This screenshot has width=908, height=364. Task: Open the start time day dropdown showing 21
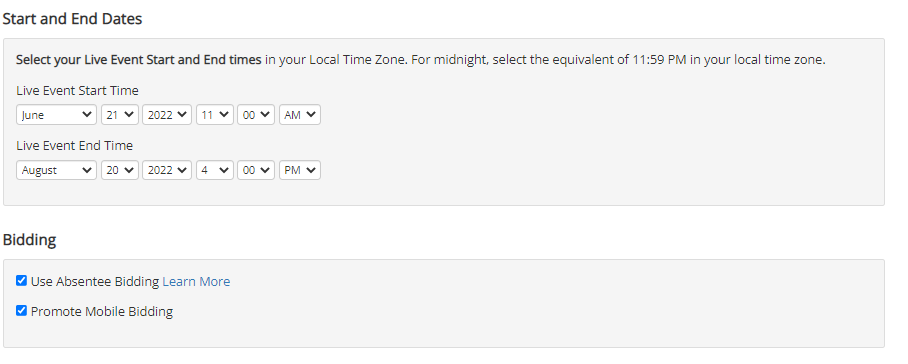[x=120, y=115]
